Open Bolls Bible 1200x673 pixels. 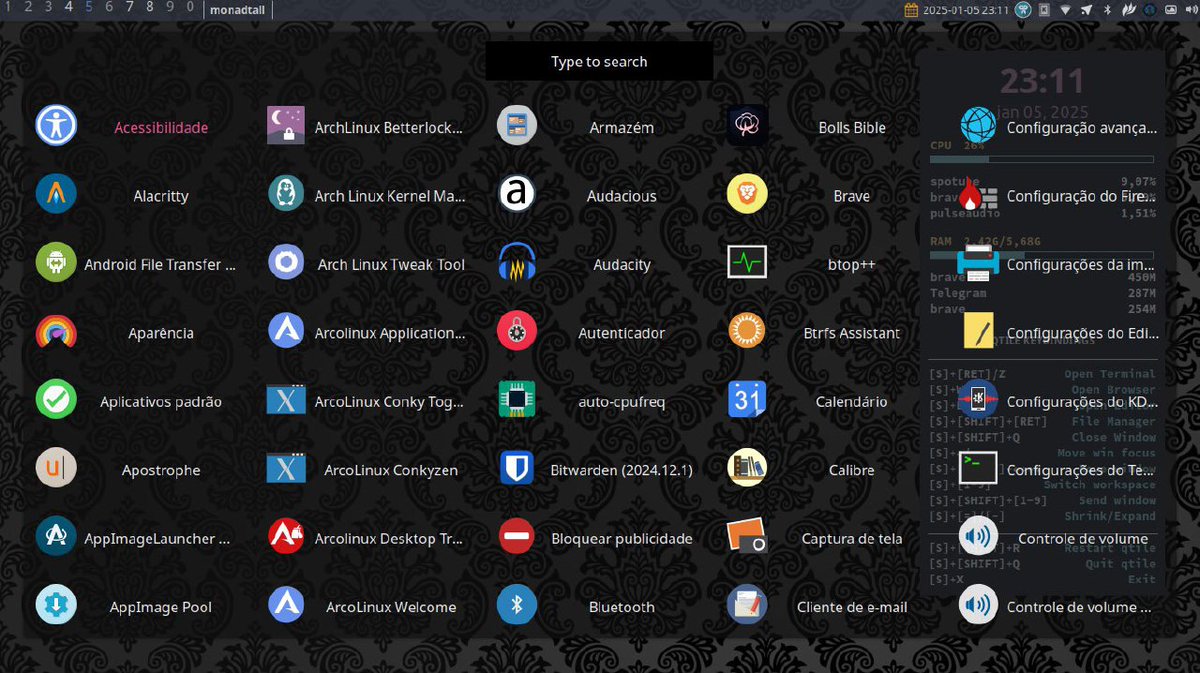click(747, 127)
